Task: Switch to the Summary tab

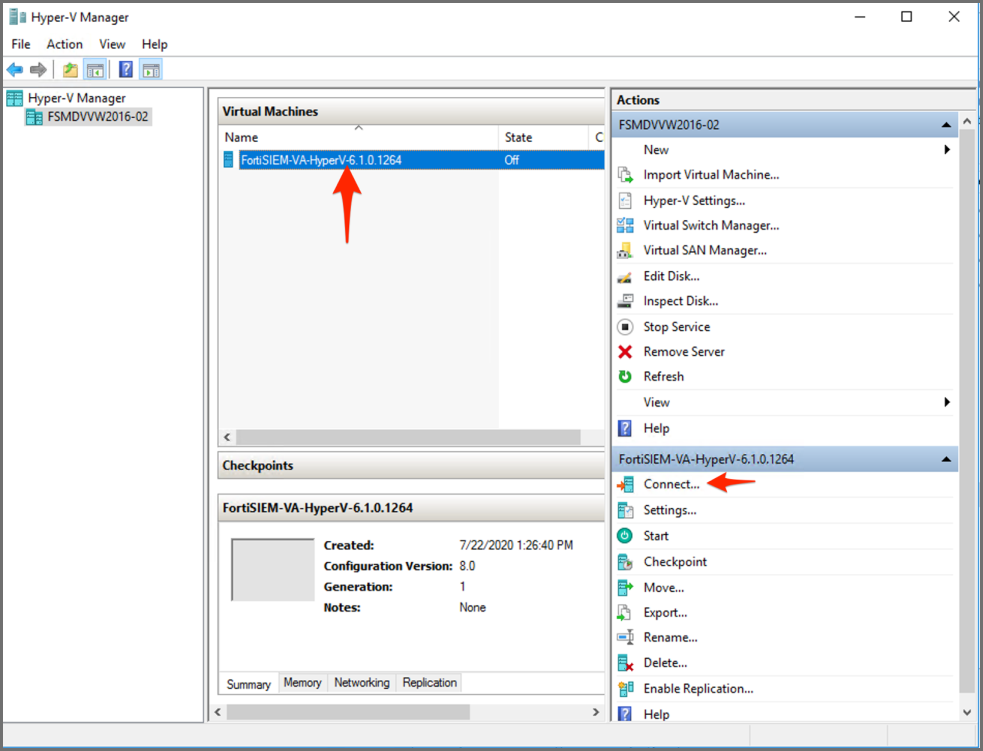Action: (249, 684)
